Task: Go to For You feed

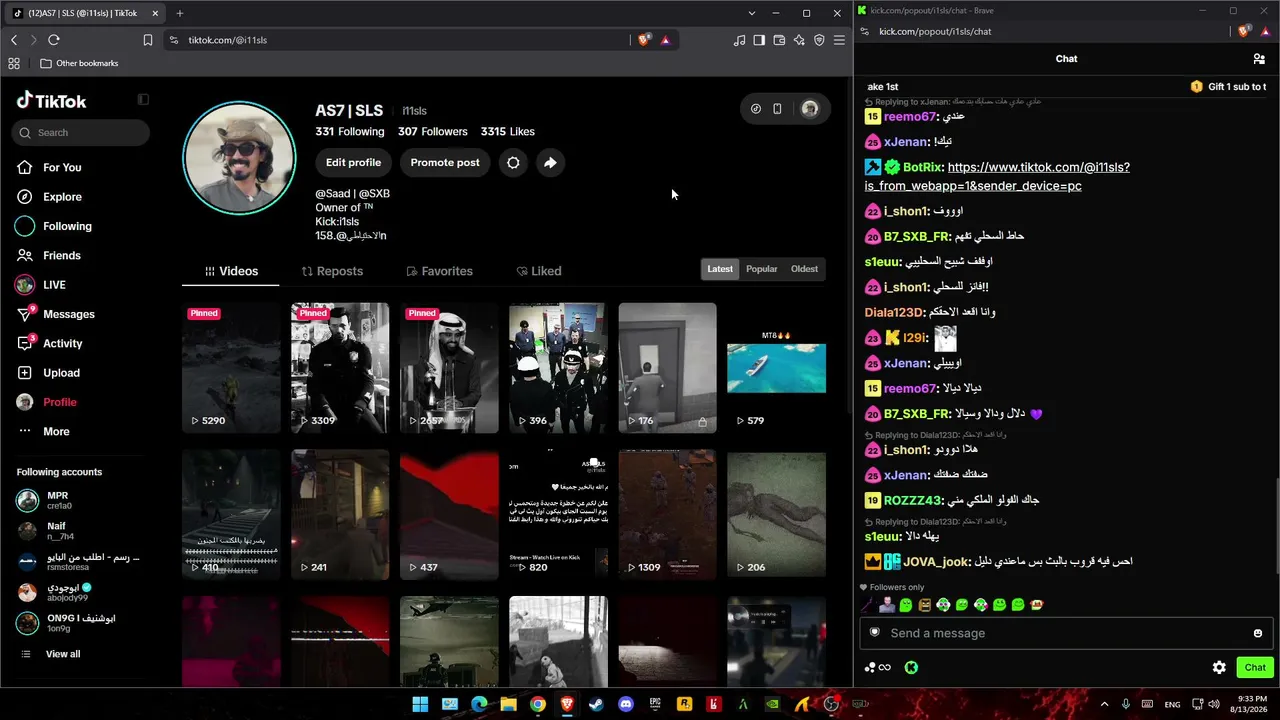Action: tap(62, 168)
